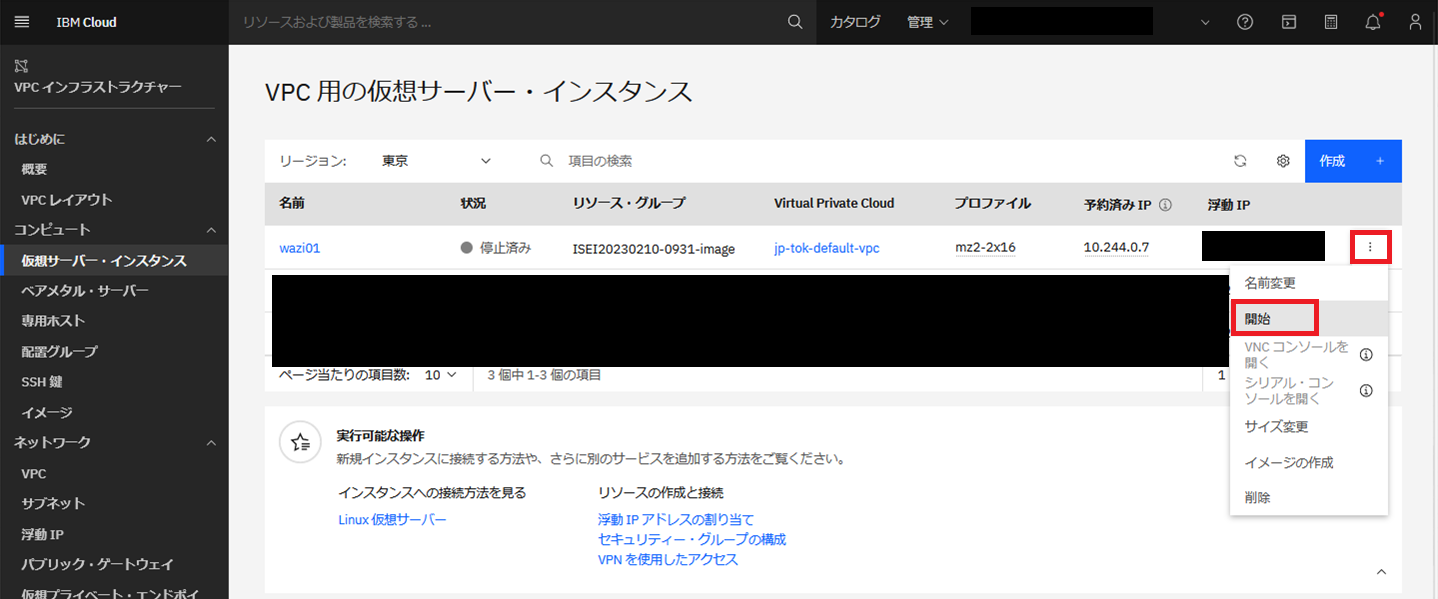This screenshot has width=1438, height=599.
Task: Open the notifications bell
Action: [1373, 22]
